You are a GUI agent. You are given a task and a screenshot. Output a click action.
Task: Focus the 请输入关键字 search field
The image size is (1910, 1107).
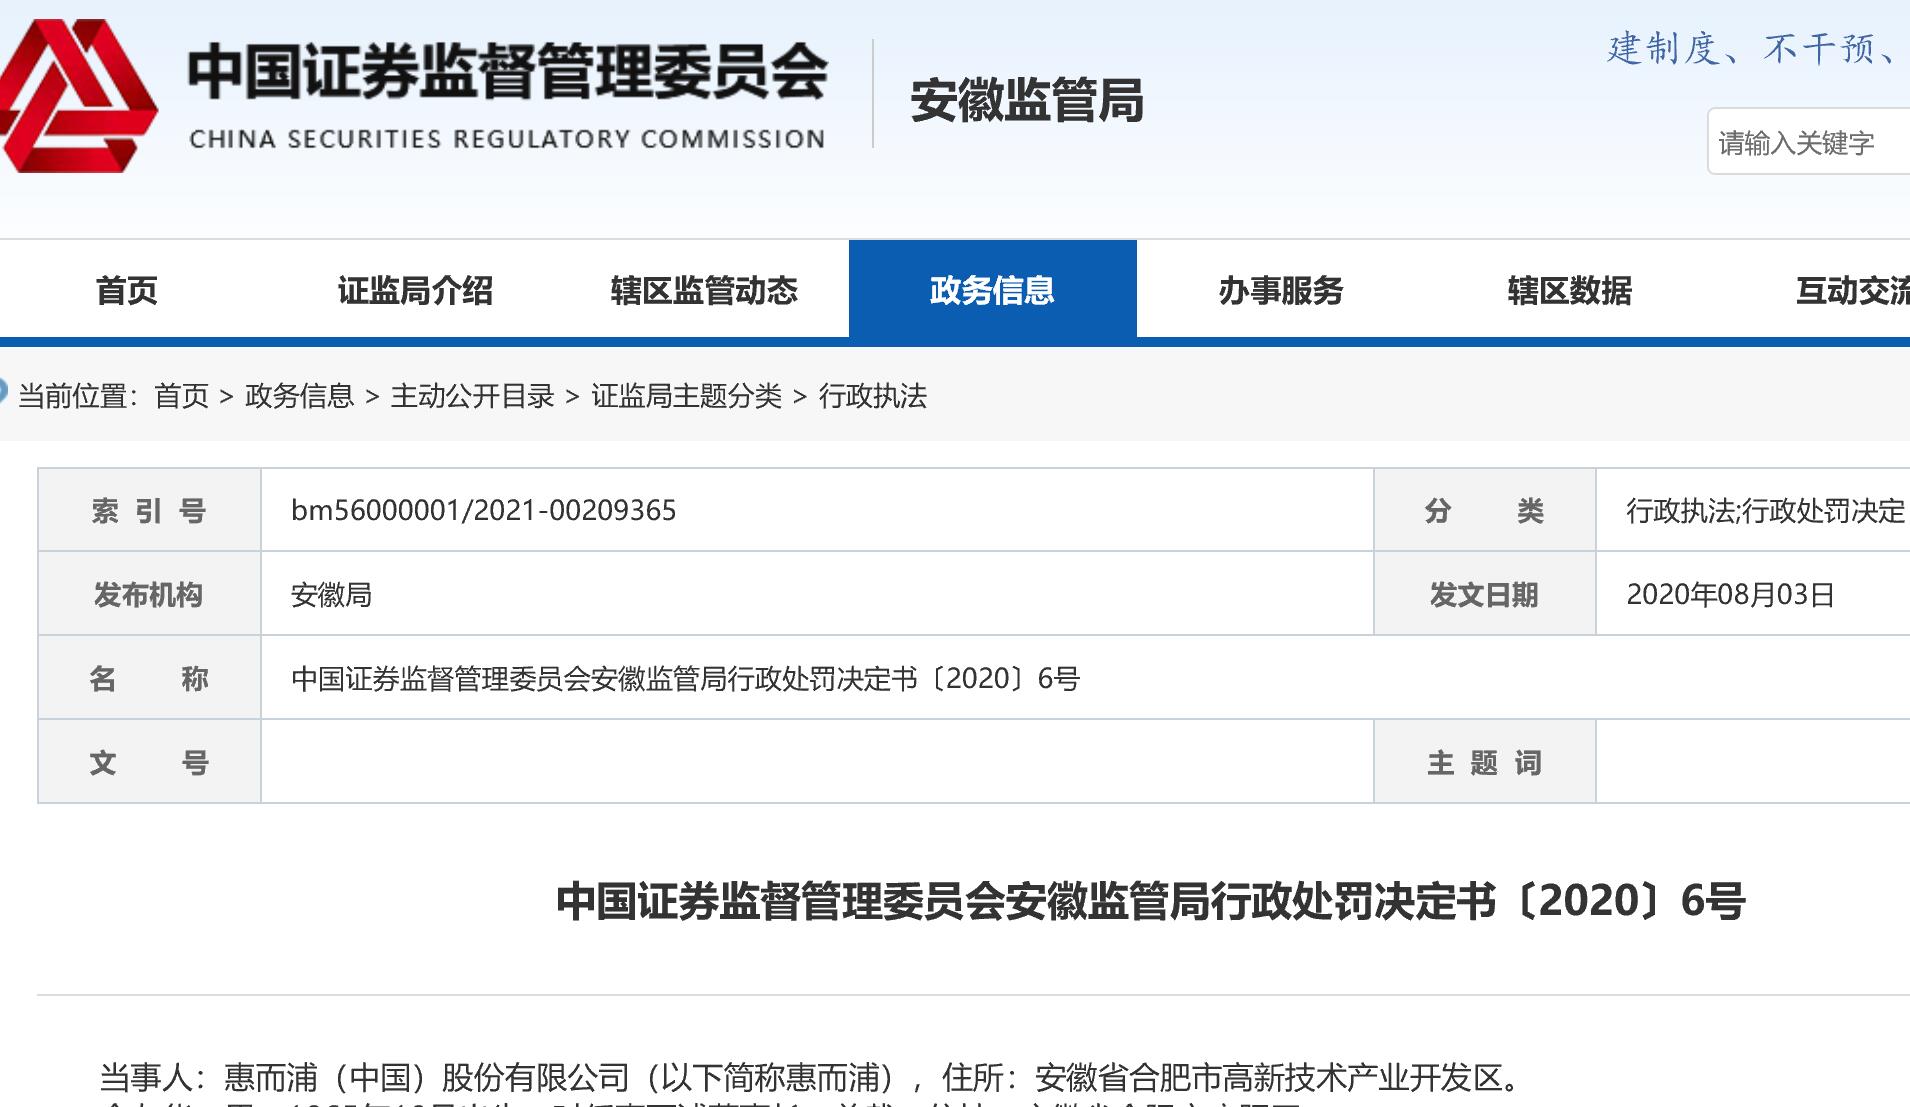(x=1808, y=142)
